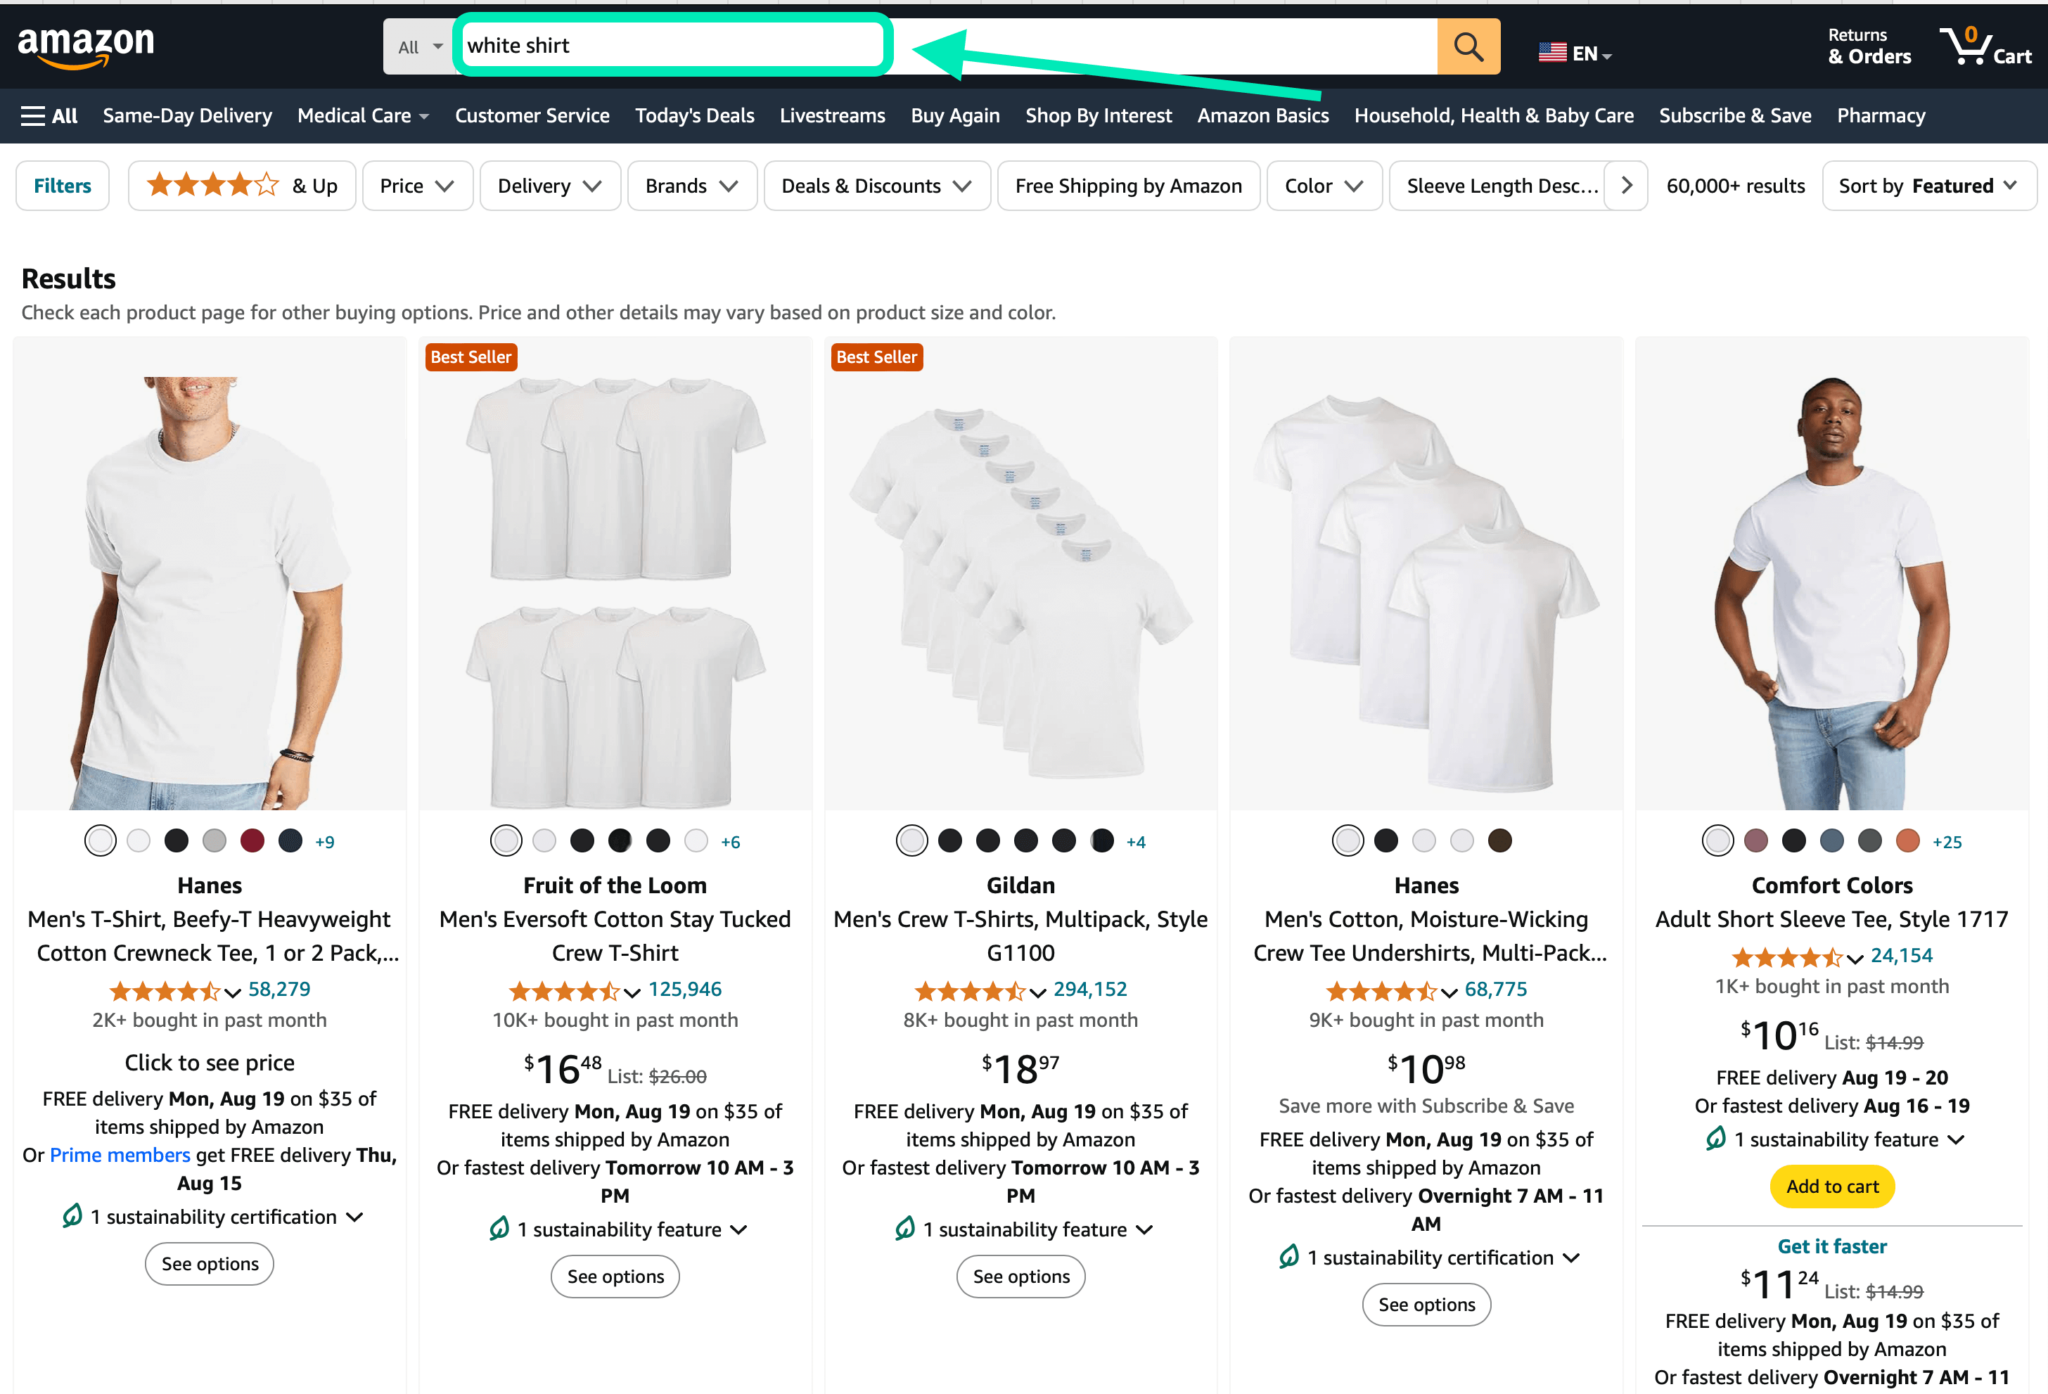Toggle the 4 Stars & Up rating filter
This screenshot has height=1394, width=2048.
(240, 185)
